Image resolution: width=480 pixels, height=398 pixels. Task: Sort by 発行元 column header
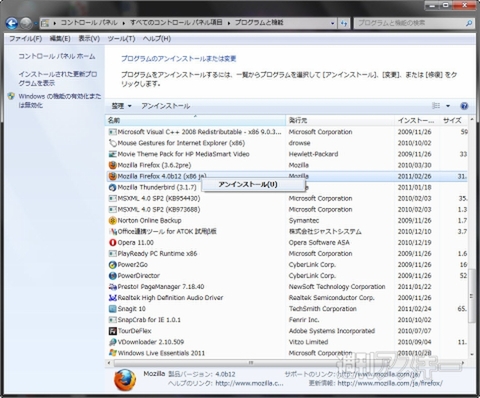tap(340, 120)
